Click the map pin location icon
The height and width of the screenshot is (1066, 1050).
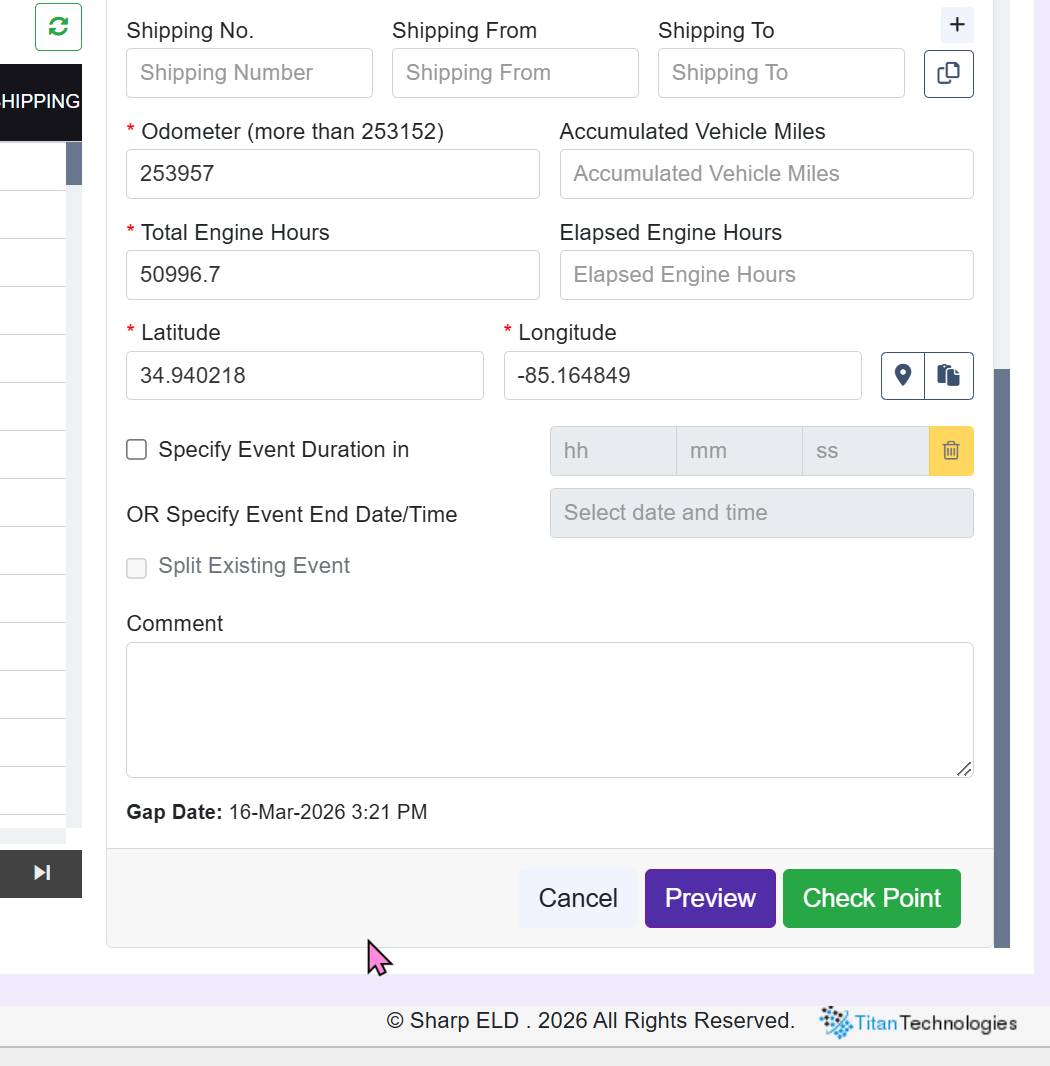coord(902,375)
